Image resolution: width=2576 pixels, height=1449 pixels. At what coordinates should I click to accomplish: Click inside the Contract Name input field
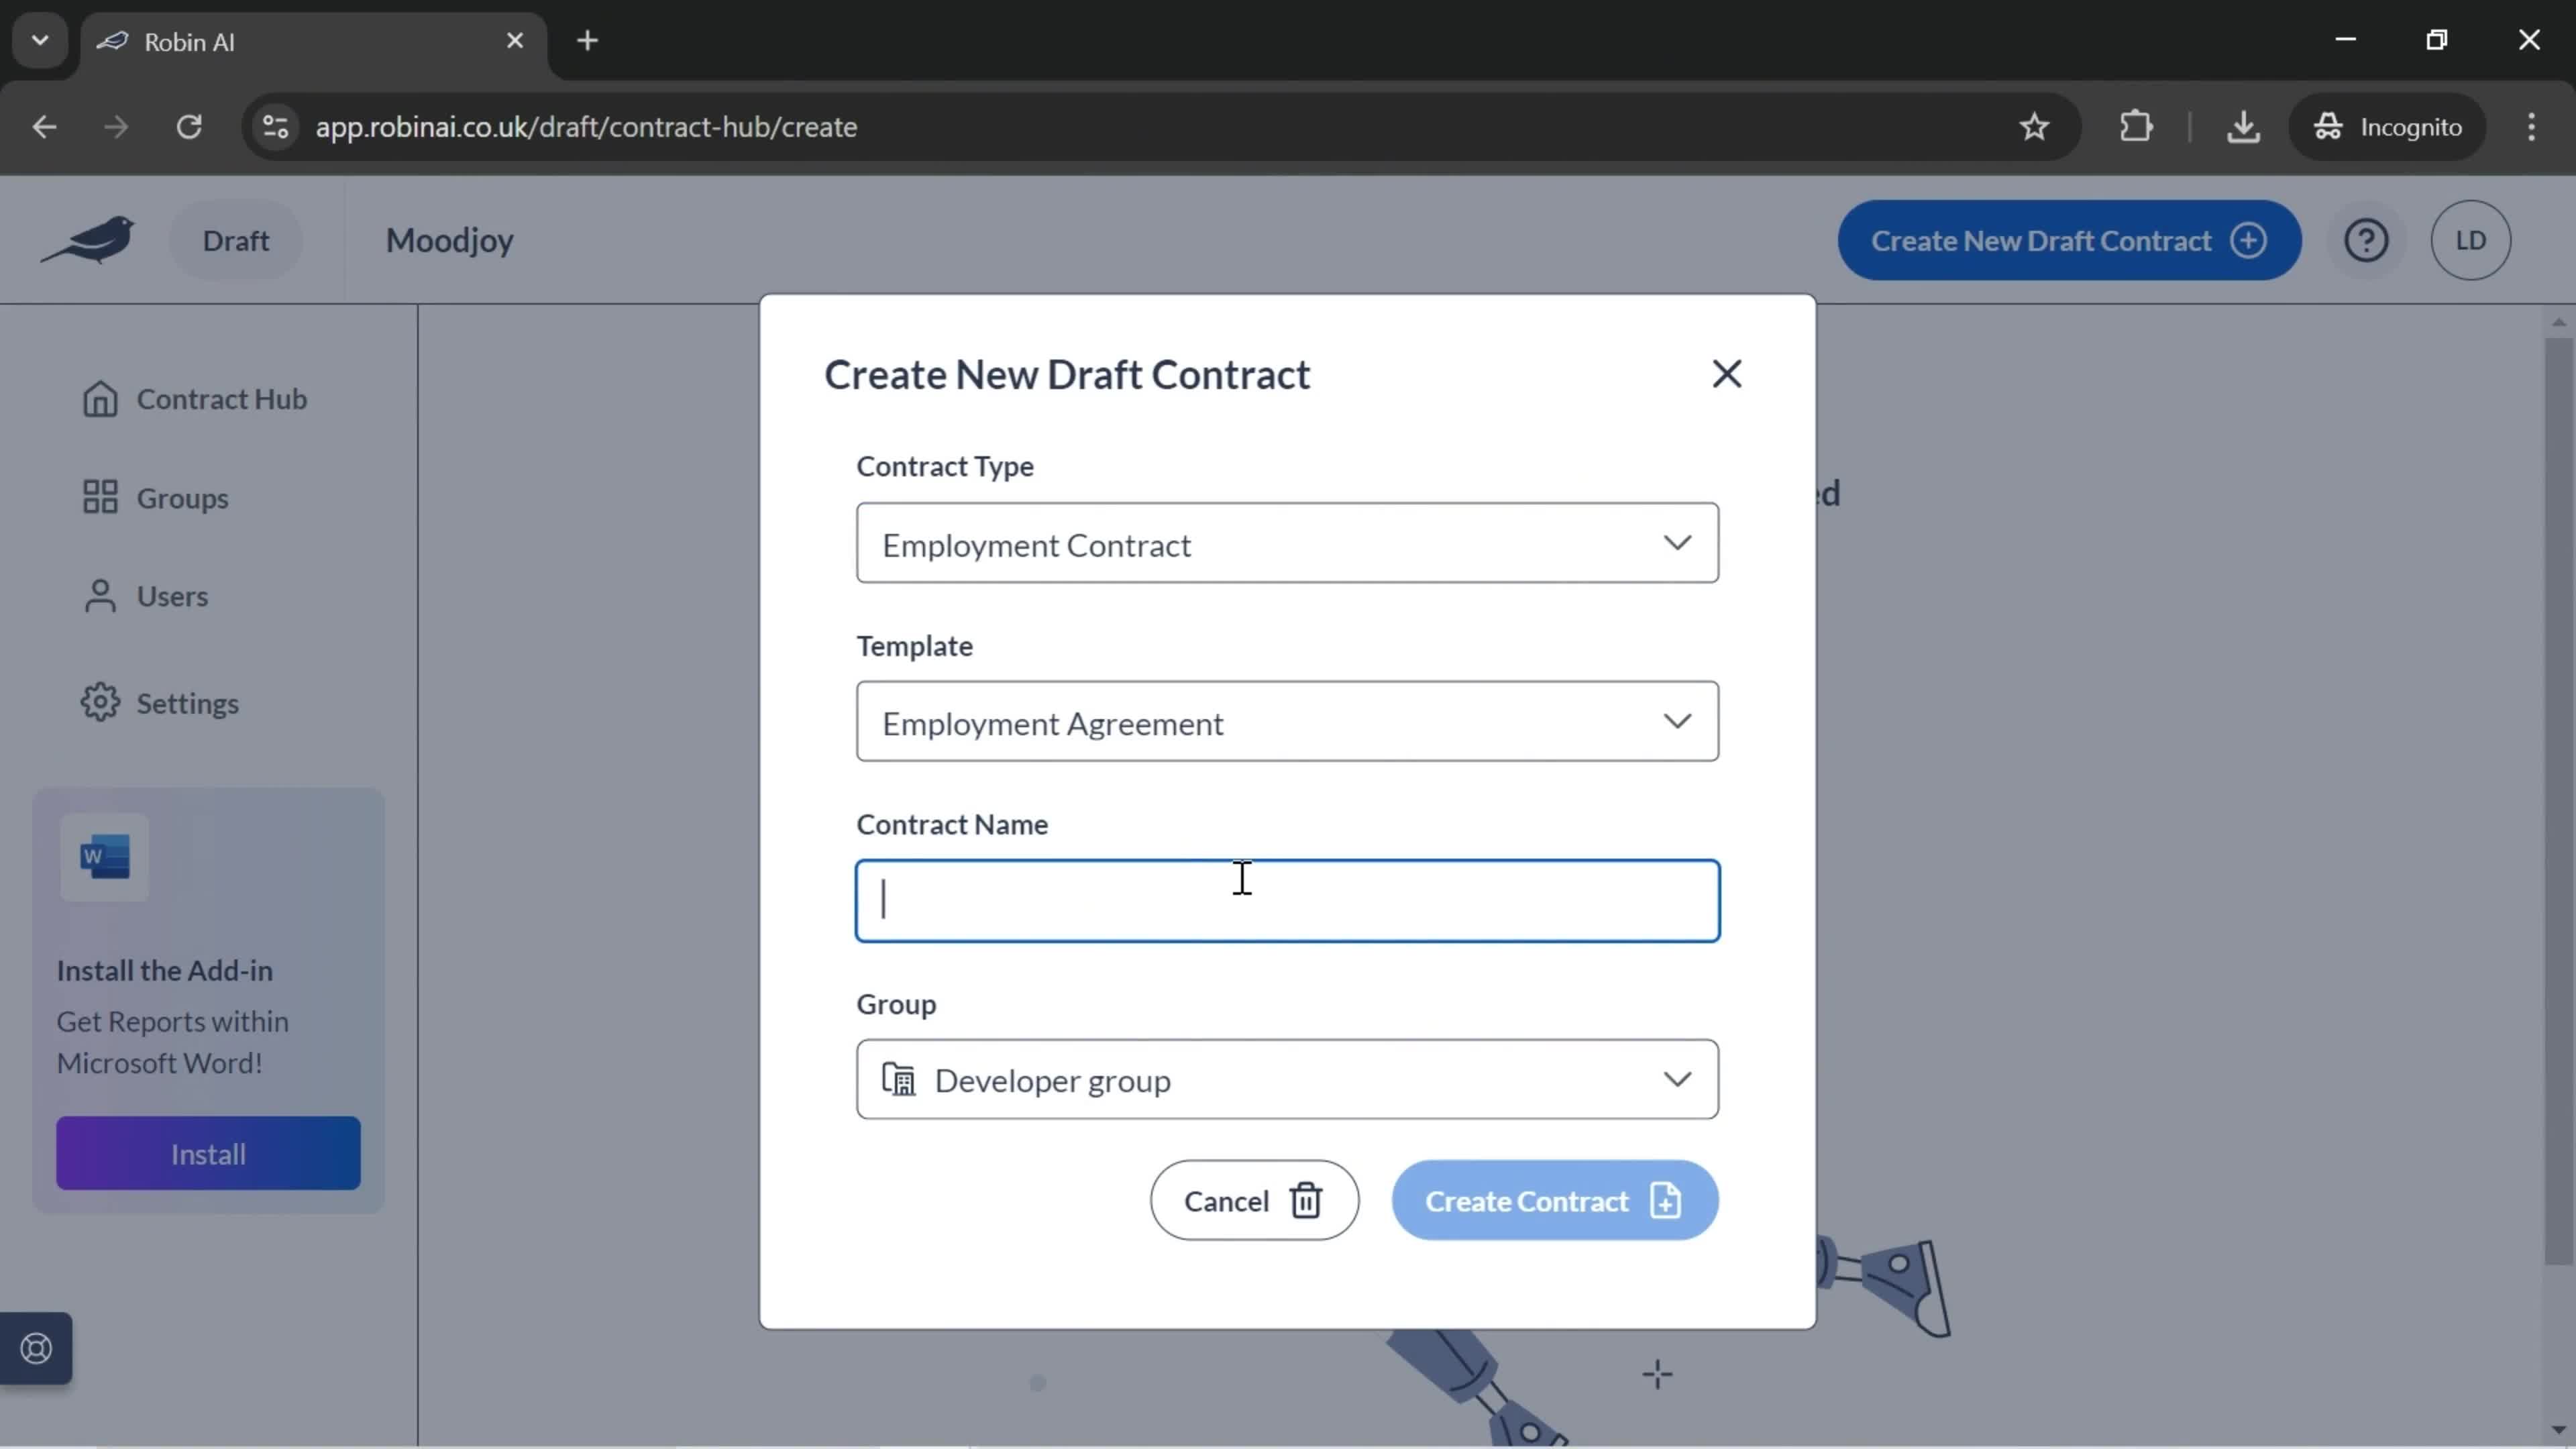(x=1286, y=900)
